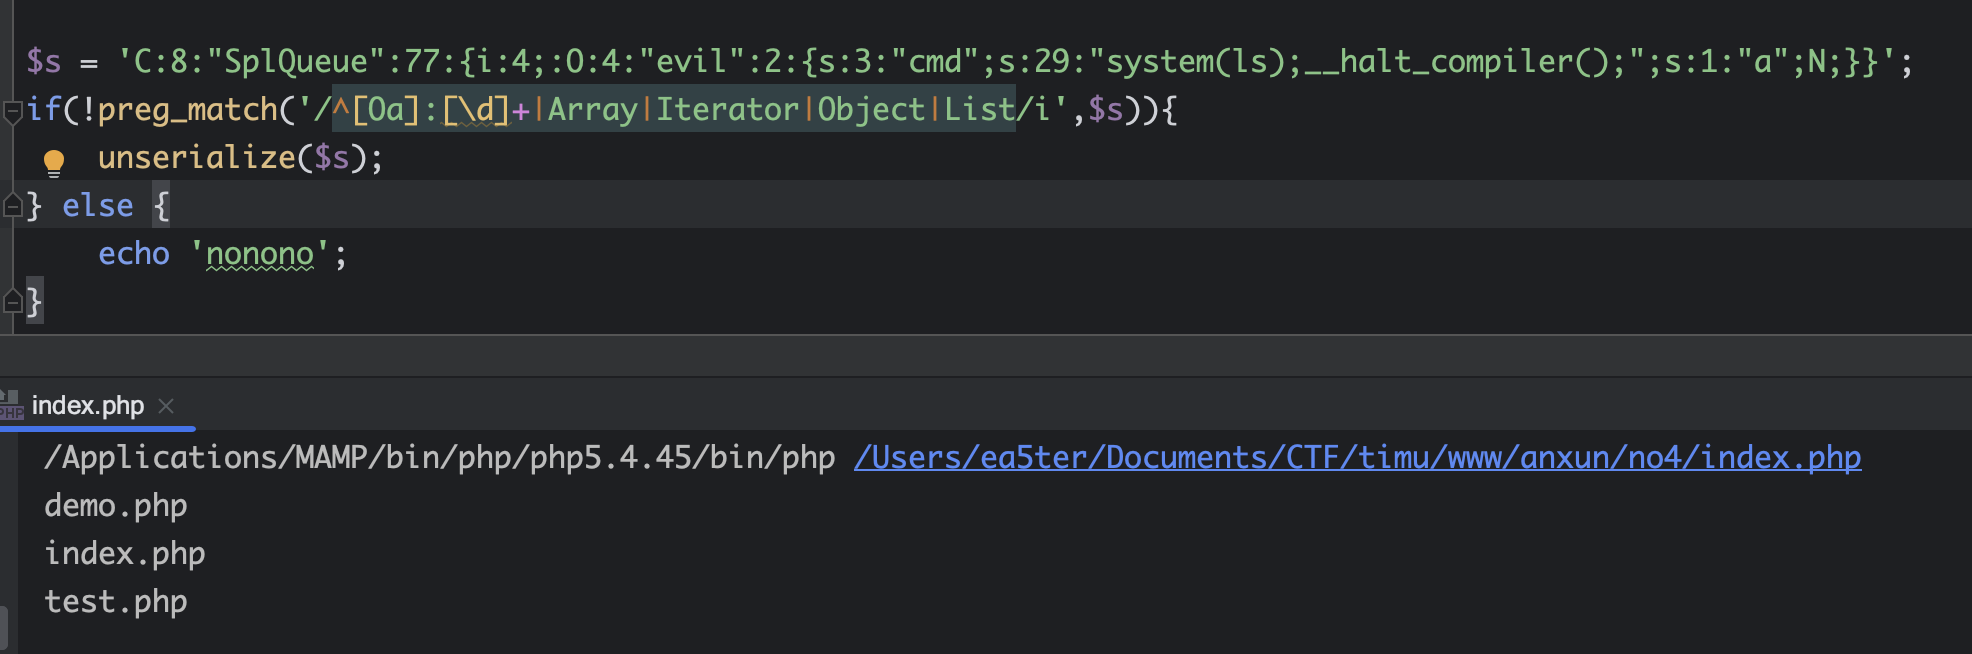Screen dimensions: 1972x654
Task: Open the index.php file path link
Action: (1357, 457)
